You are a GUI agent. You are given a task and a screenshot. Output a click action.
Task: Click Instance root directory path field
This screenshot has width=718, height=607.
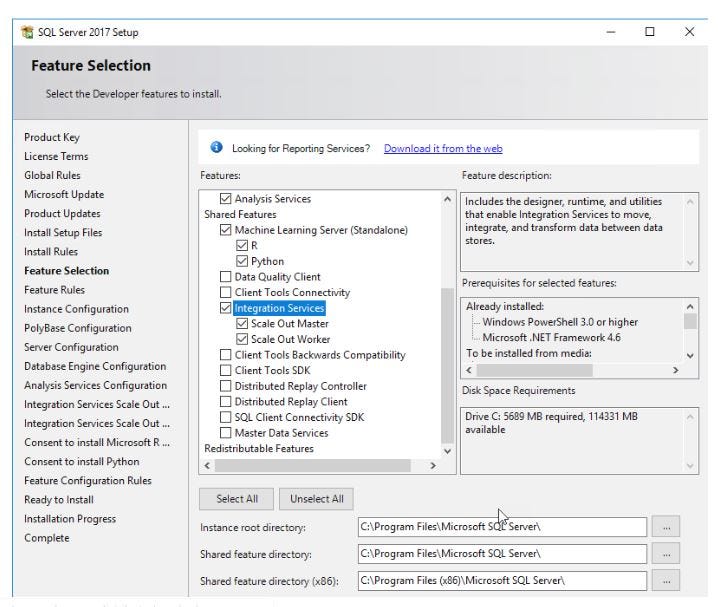(x=502, y=527)
